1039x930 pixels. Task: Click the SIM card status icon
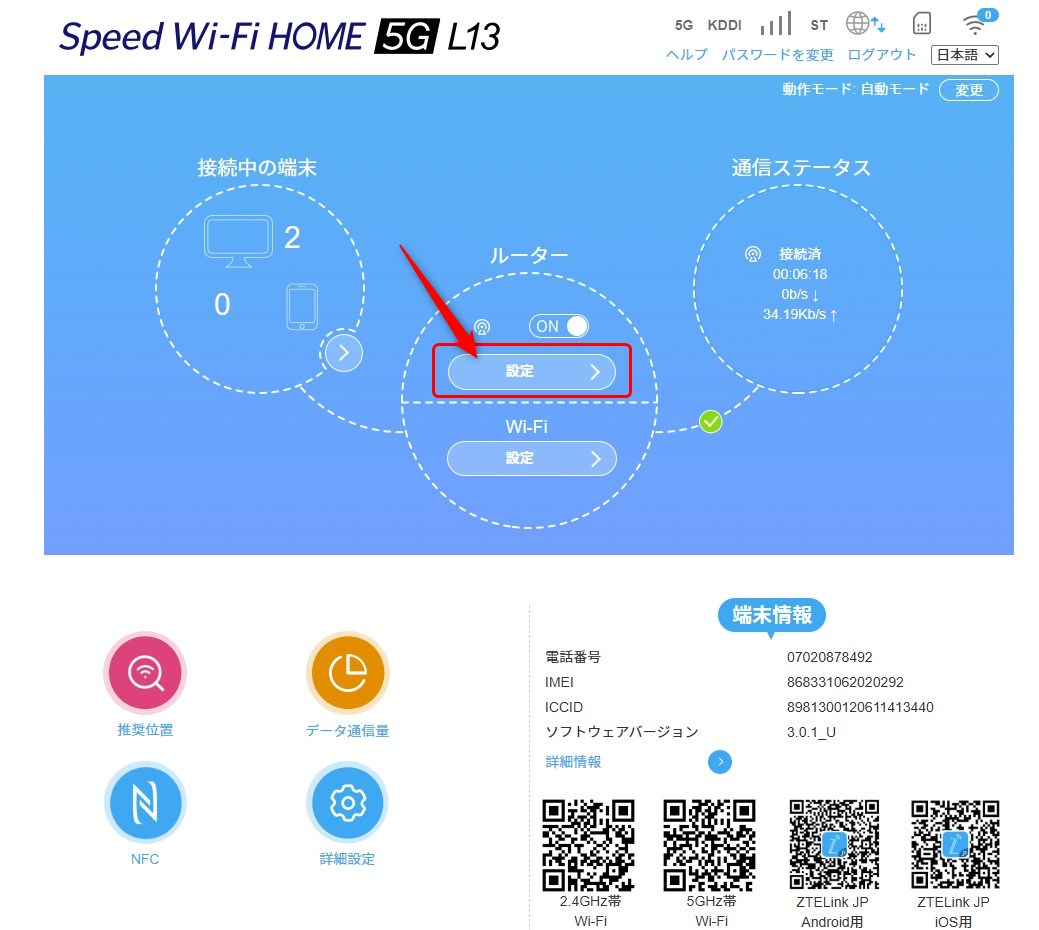(x=922, y=23)
